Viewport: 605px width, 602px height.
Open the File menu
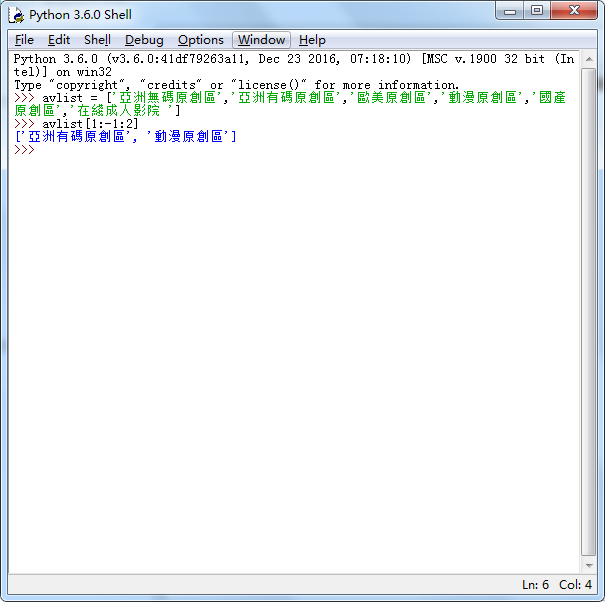24,40
